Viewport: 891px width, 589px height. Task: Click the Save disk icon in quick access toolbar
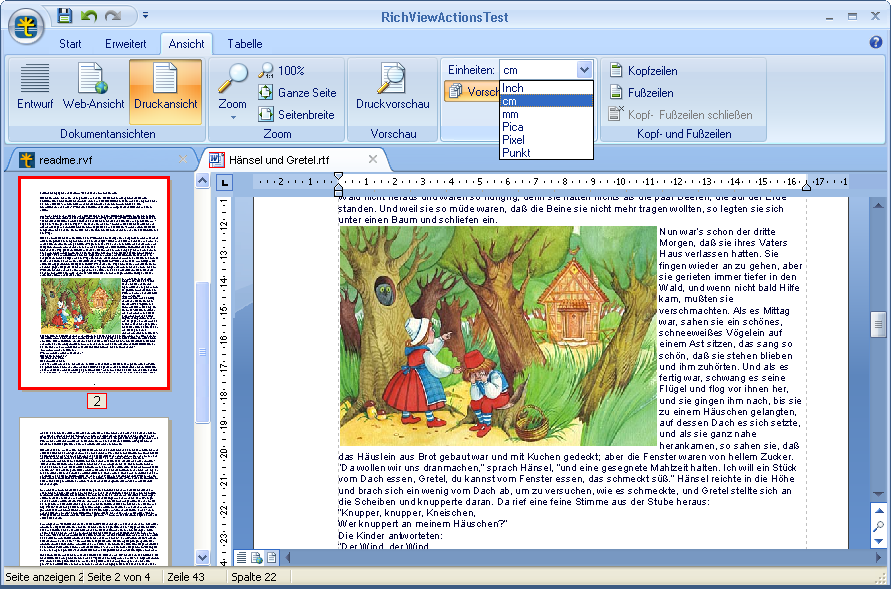pos(65,15)
